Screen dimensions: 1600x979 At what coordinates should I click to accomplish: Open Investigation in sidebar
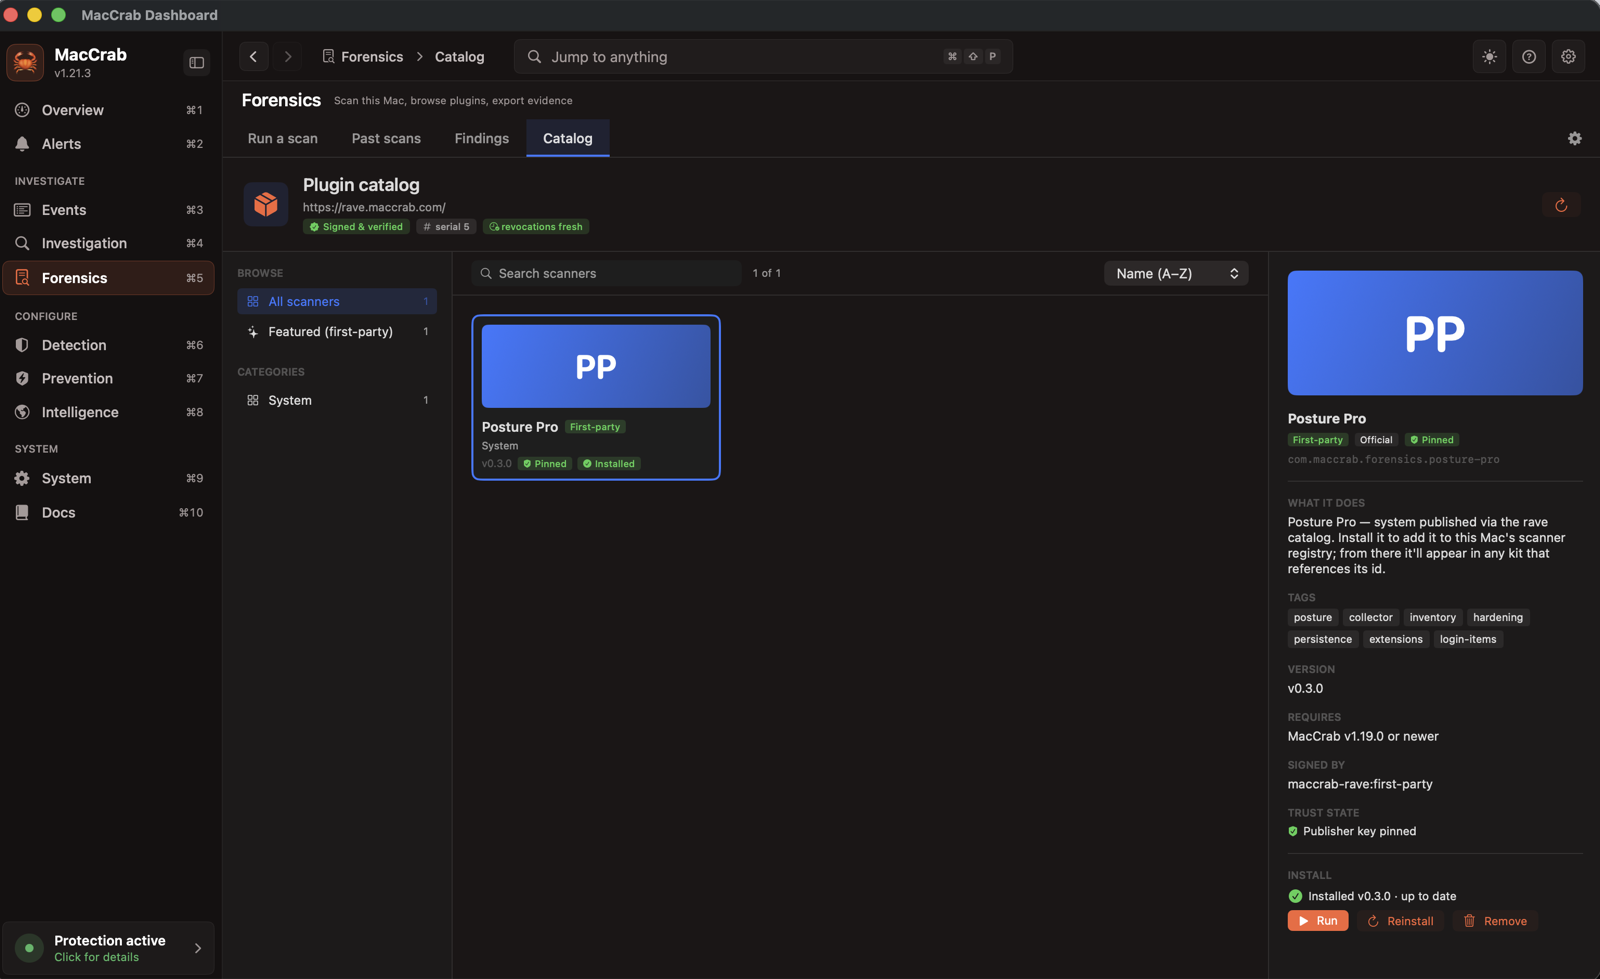pyautogui.click(x=108, y=243)
